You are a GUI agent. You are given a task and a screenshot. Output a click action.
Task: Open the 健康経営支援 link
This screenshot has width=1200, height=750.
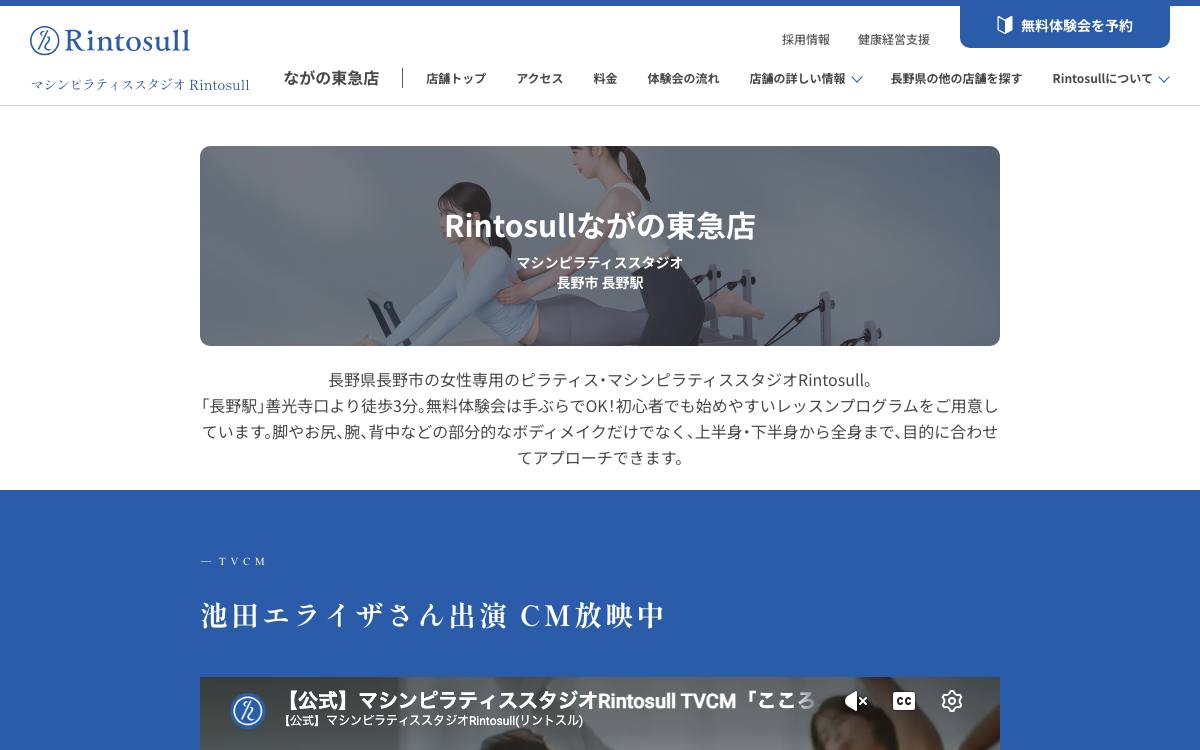[x=894, y=40]
